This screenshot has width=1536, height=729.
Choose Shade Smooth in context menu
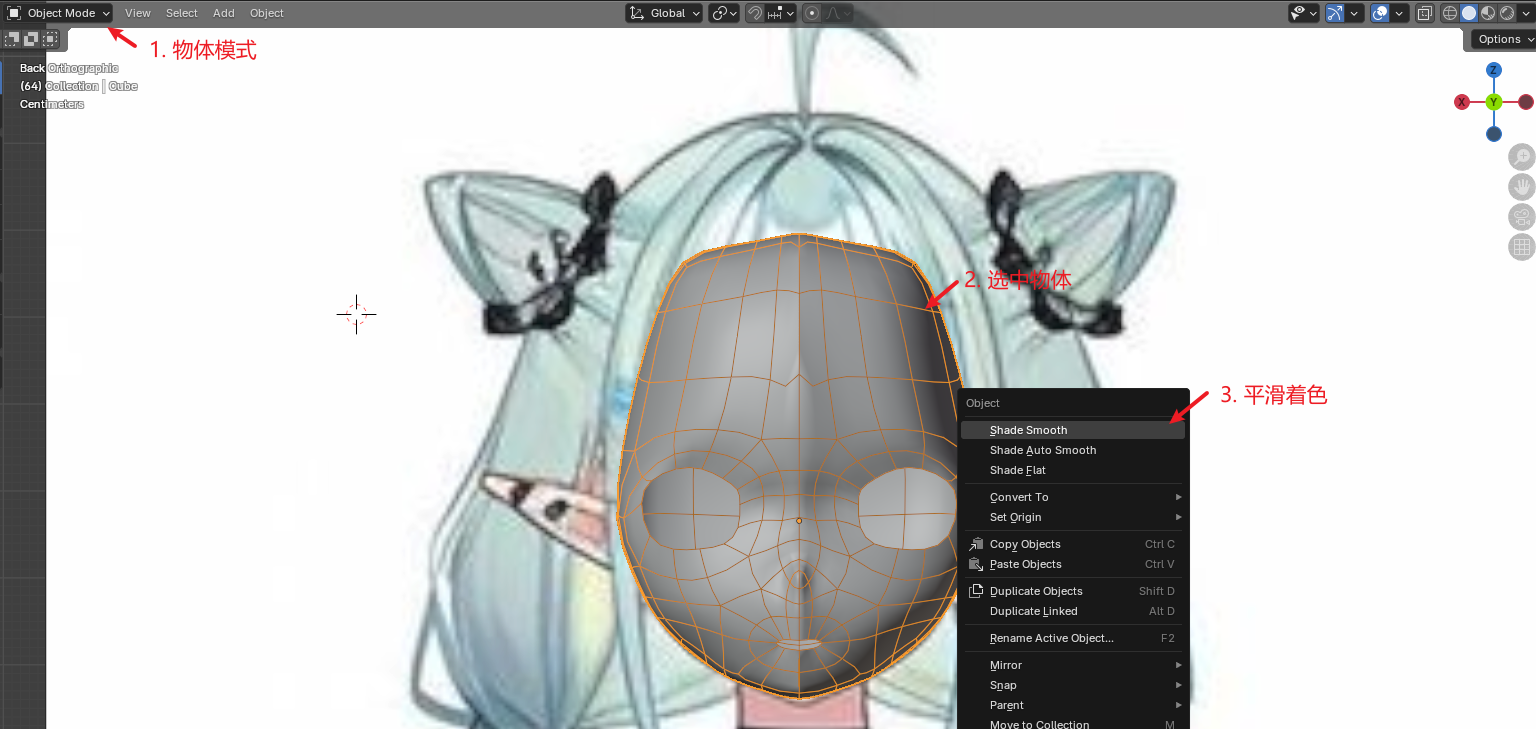click(x=1072, y=430)
